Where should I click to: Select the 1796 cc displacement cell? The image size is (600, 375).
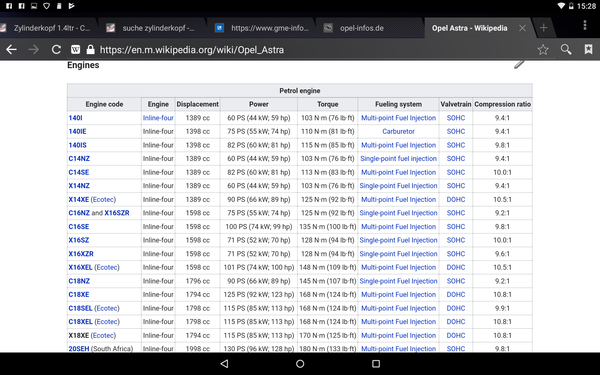[197, 281]
